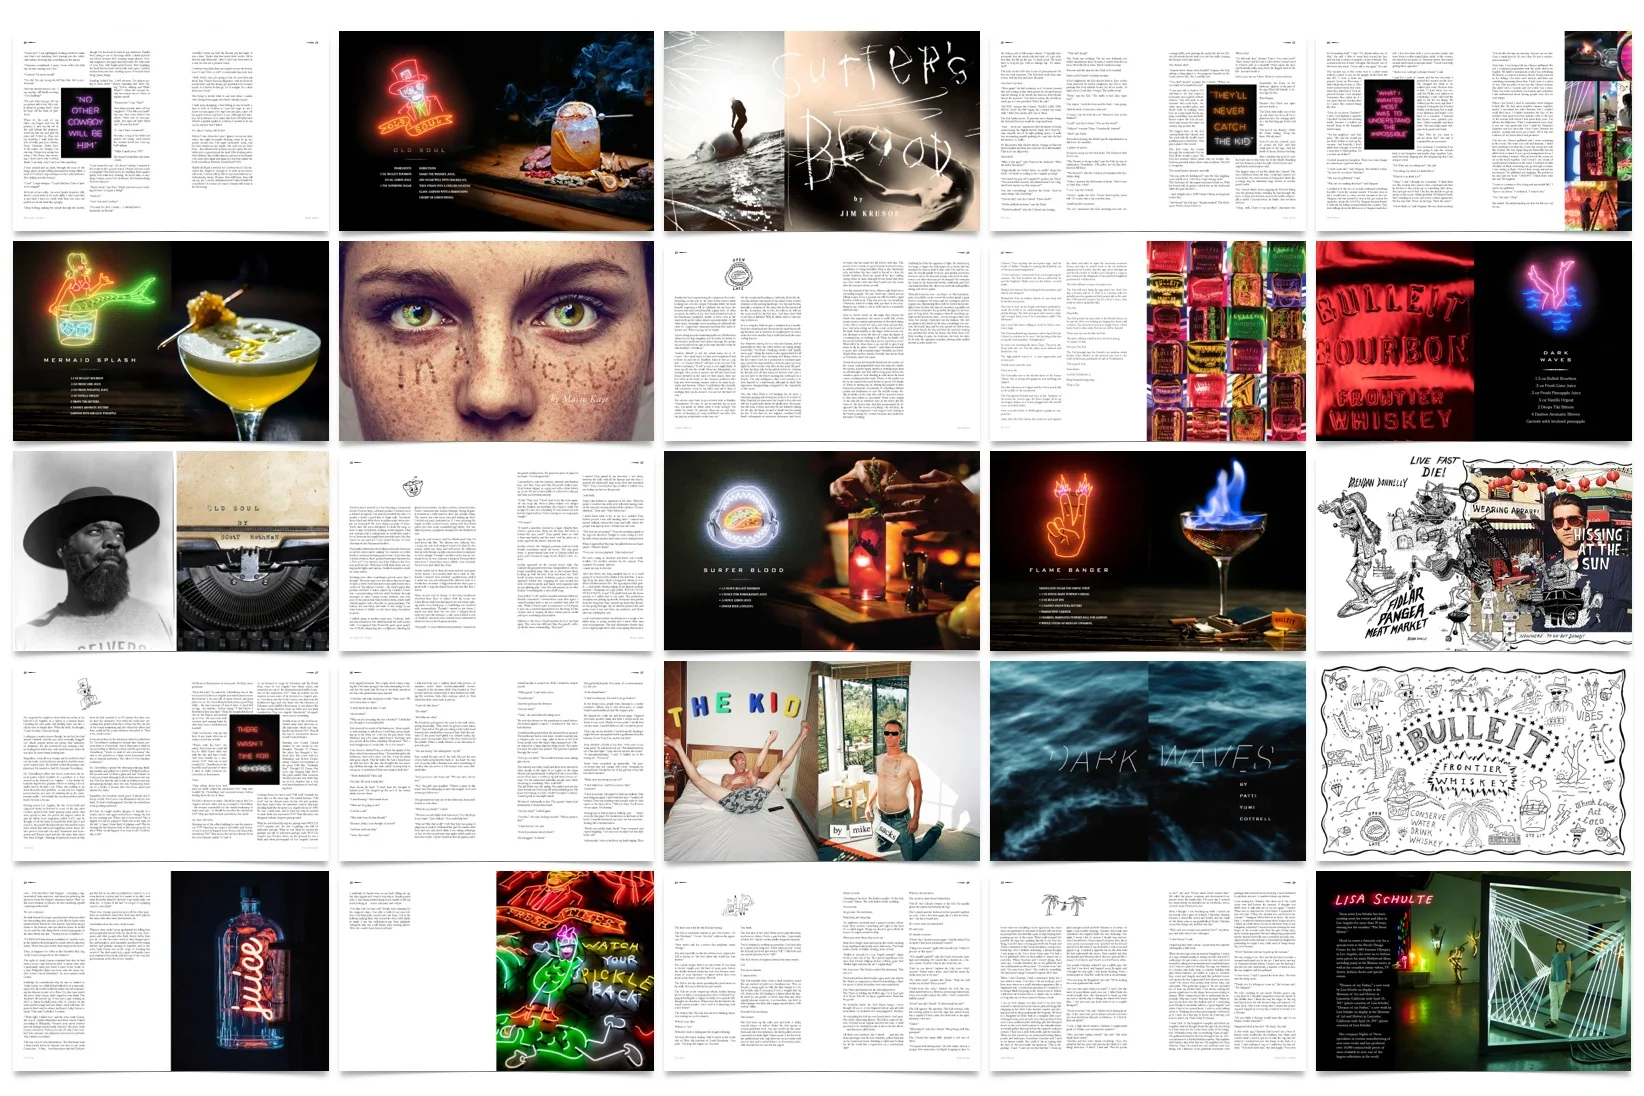
Task: Select text spread with palm tree illustration
Action: (1148, 971)
